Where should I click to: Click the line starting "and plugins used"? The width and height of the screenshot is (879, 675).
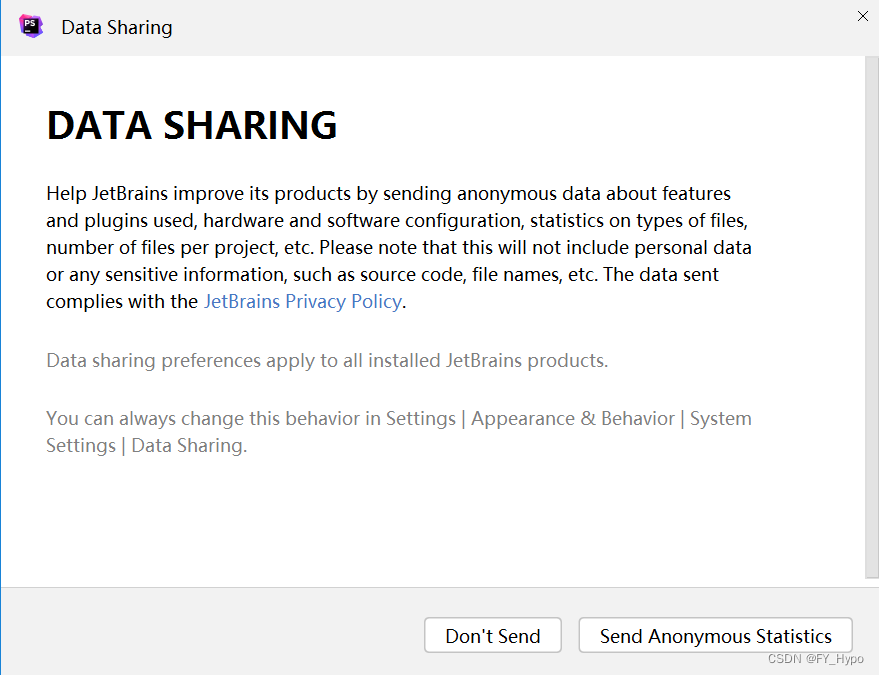[397, 220]
